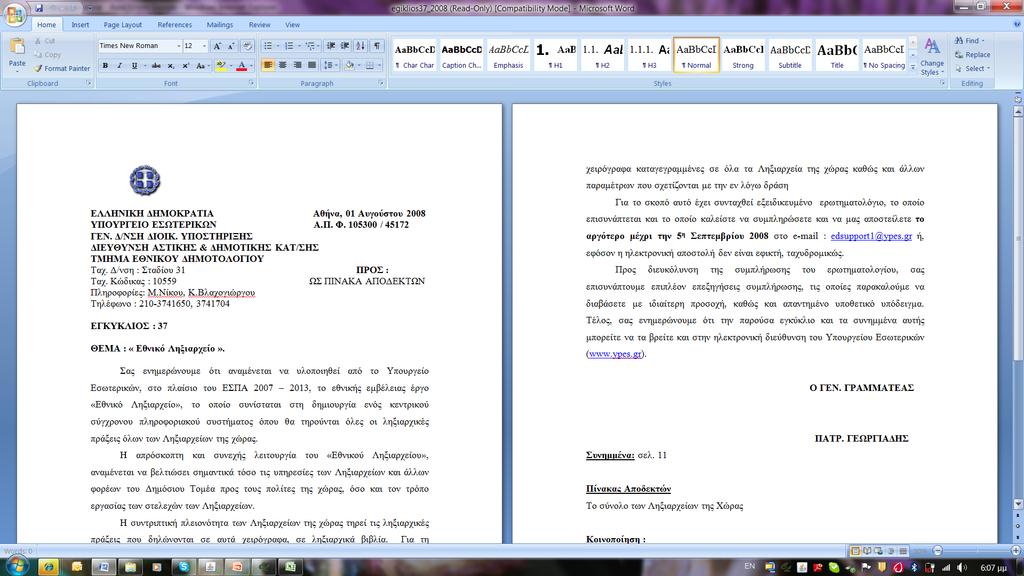Apply the yellow text highlight color
The height and width of the screenshot is (576, 1024).
[221, 65]
